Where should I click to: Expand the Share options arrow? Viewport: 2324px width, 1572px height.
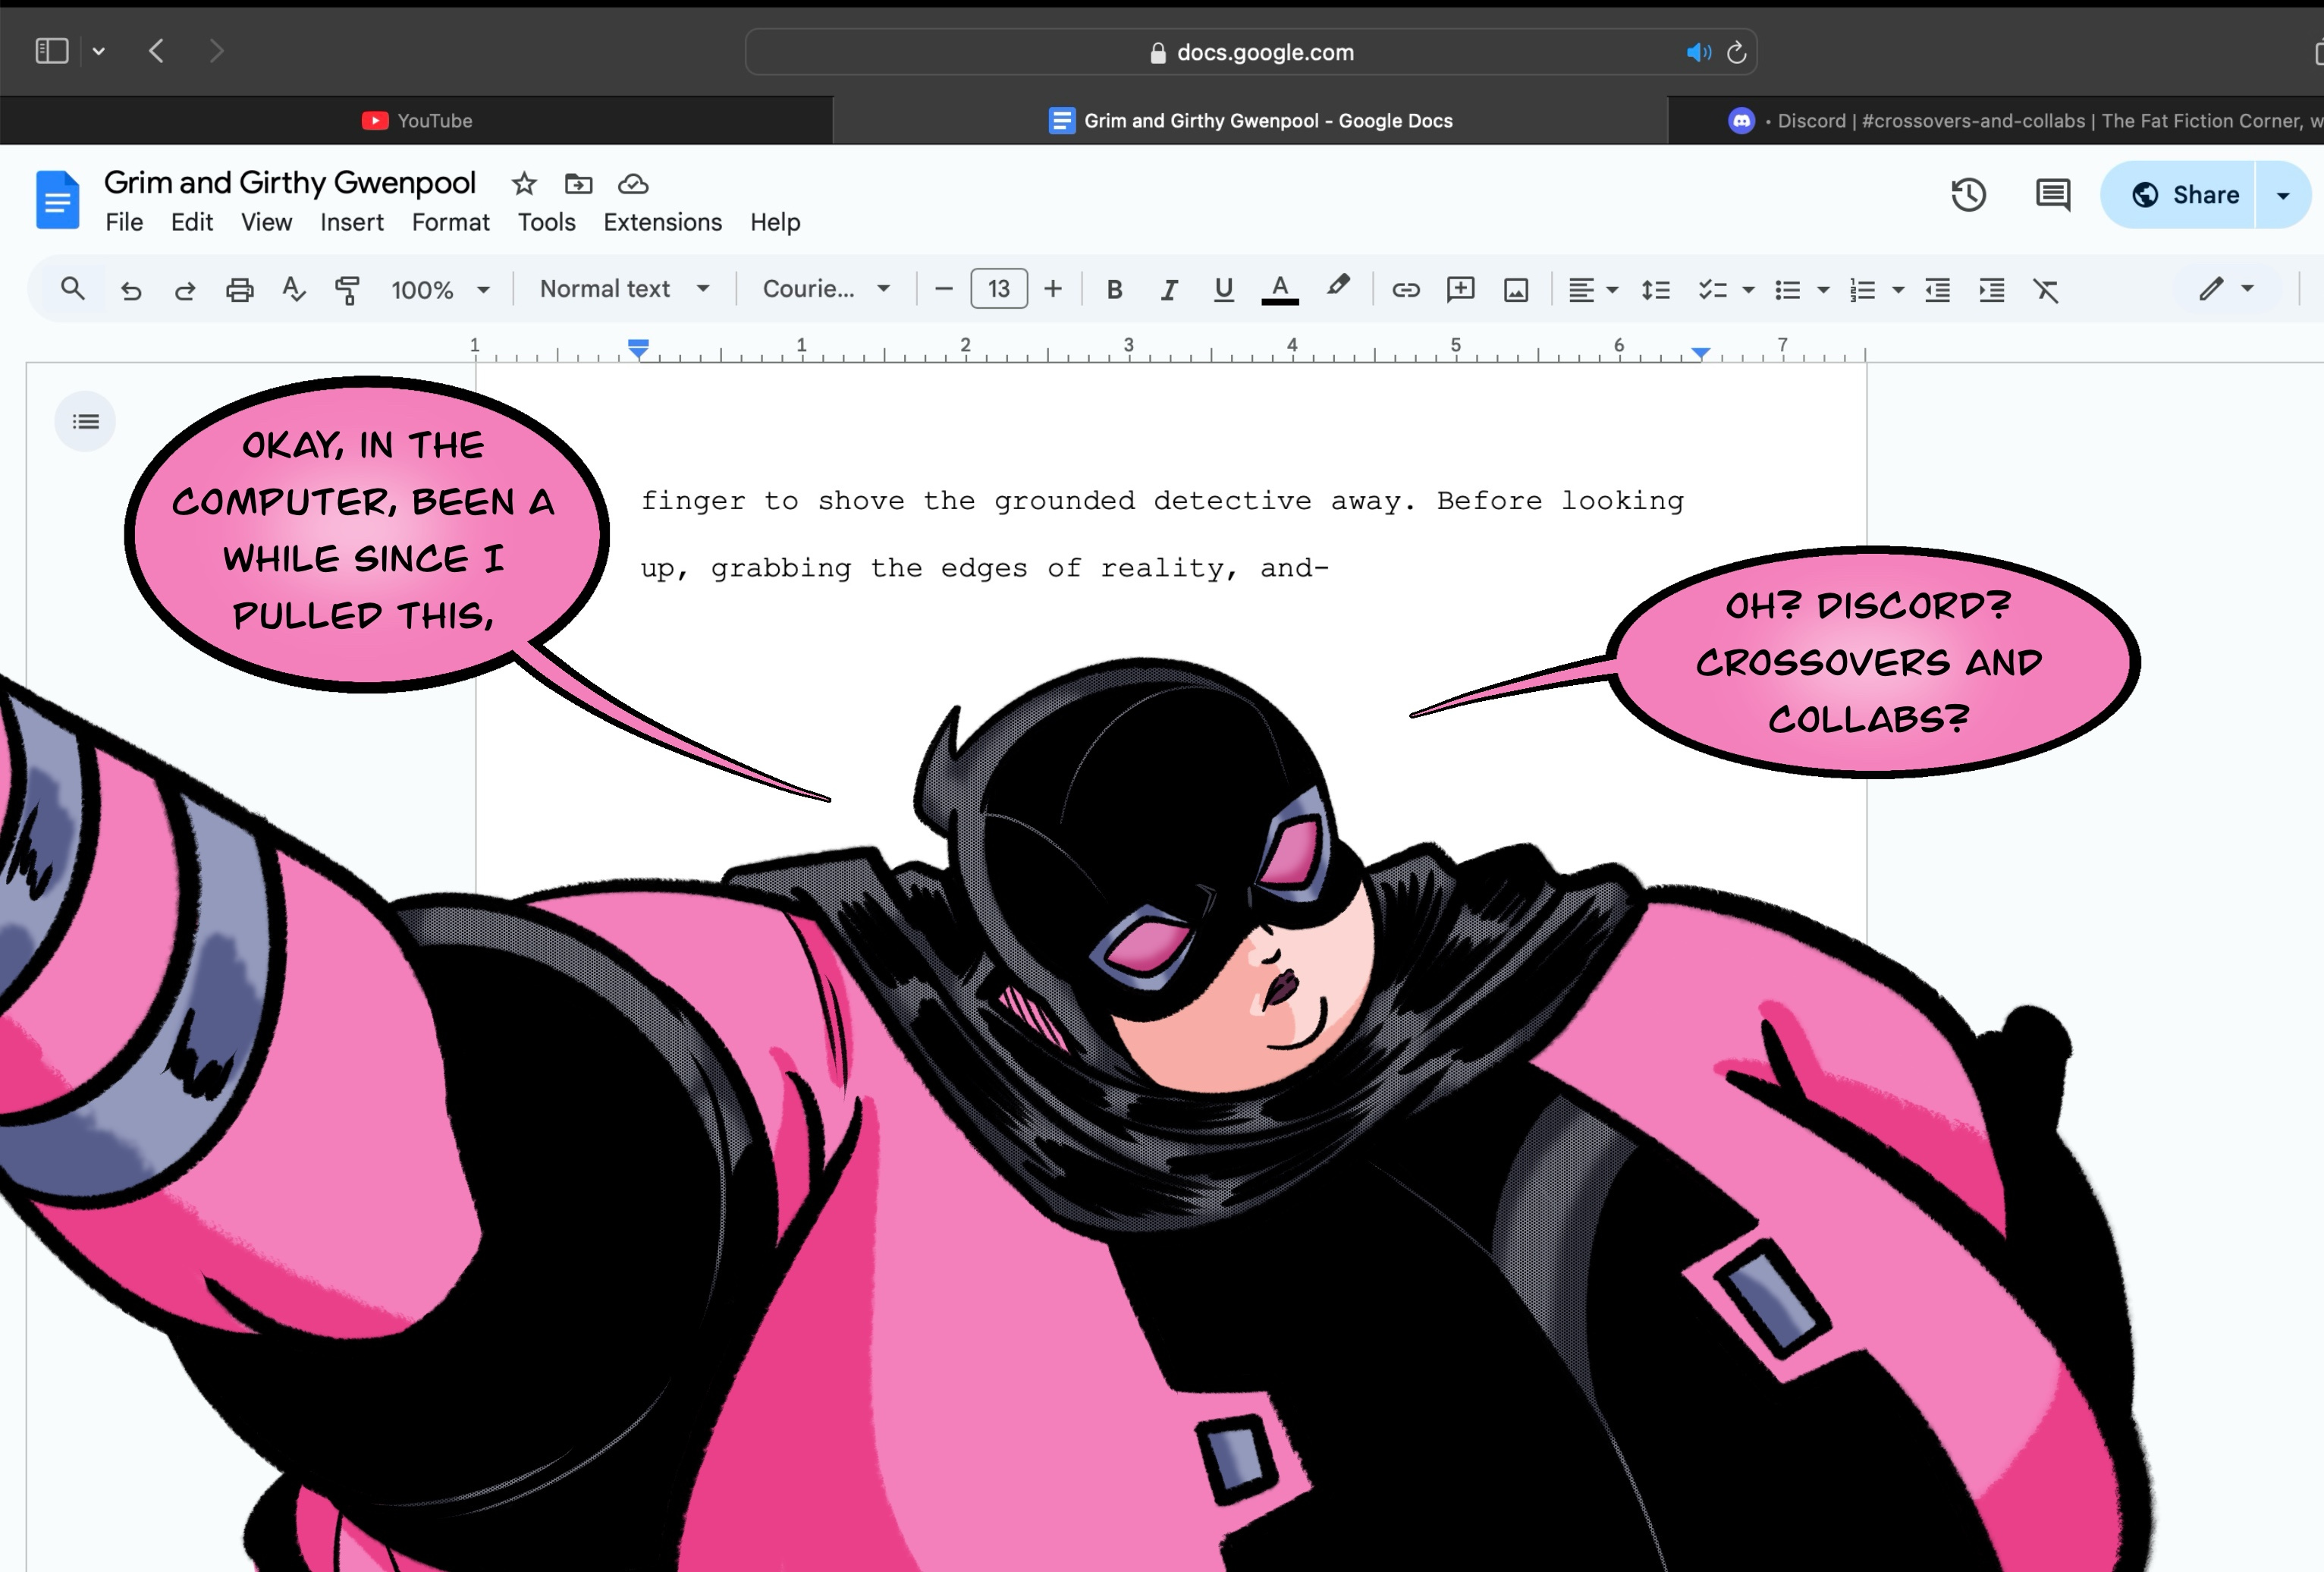pyautogui.click(x=2283, y=195)
